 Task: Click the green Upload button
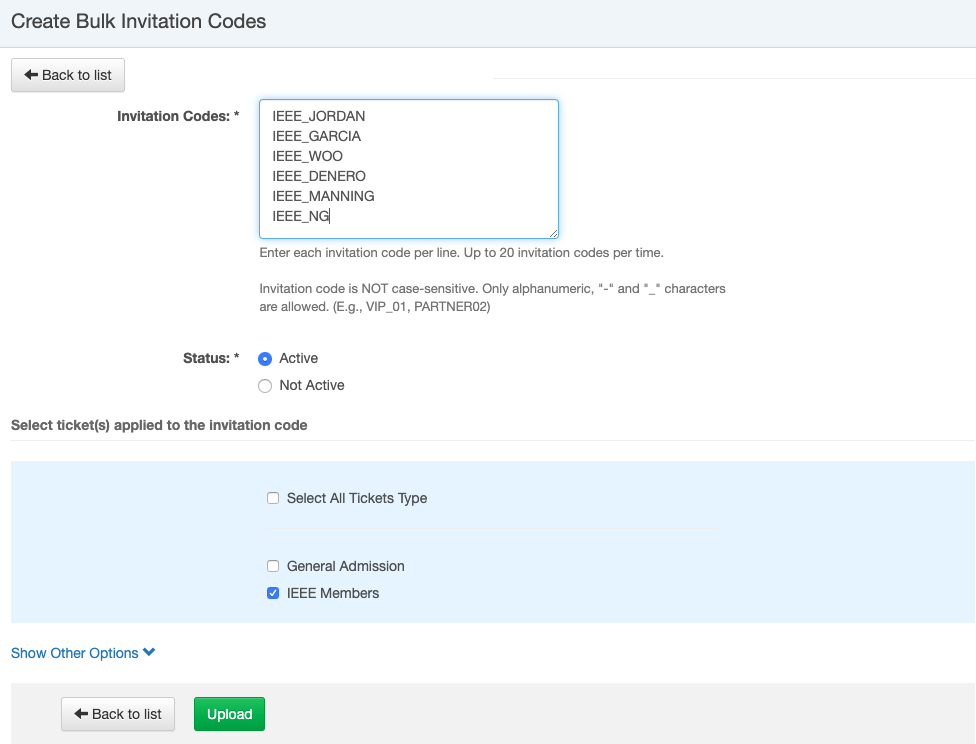230,714
